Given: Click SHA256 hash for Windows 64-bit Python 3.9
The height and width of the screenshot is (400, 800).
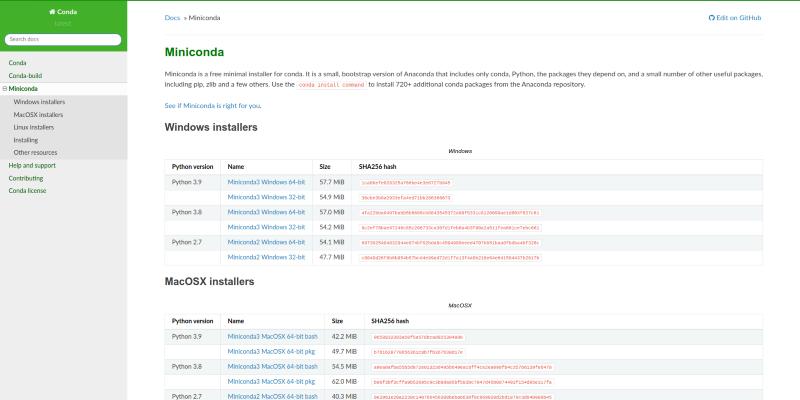Looking at the screenshot, I should point(406,183).
